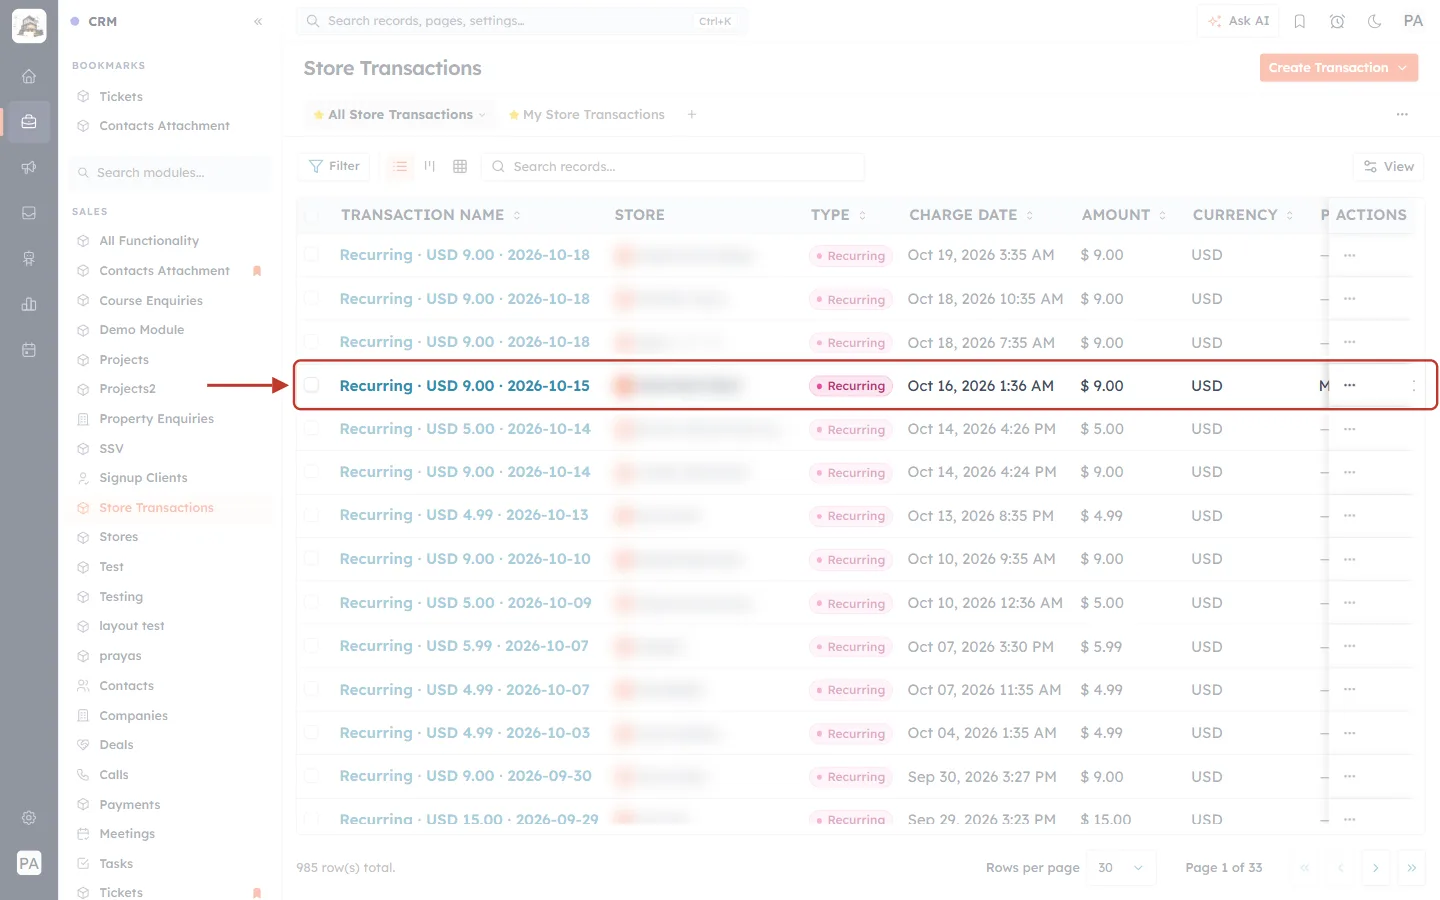
Task: Open the settings gear in left rail
Action: pyautogui.click(x=29, y=817)
